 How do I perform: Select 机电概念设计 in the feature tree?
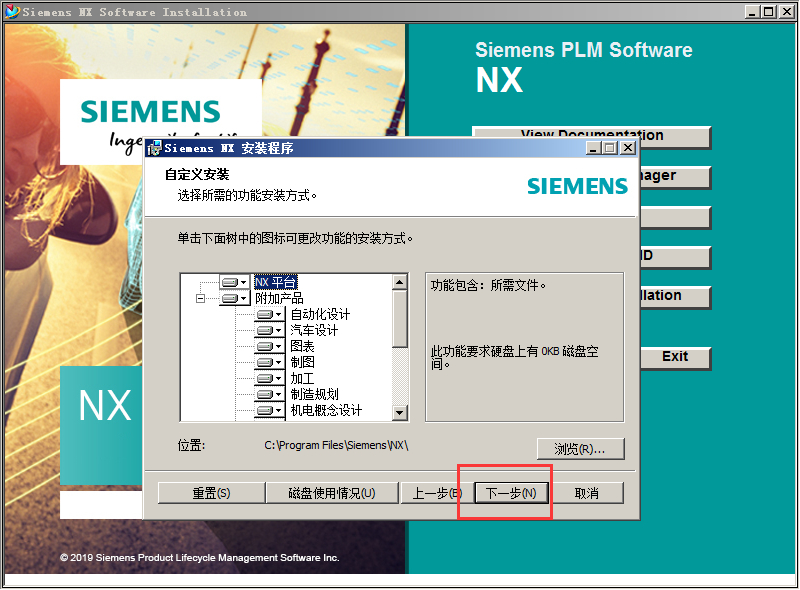(x=327, y=410)
